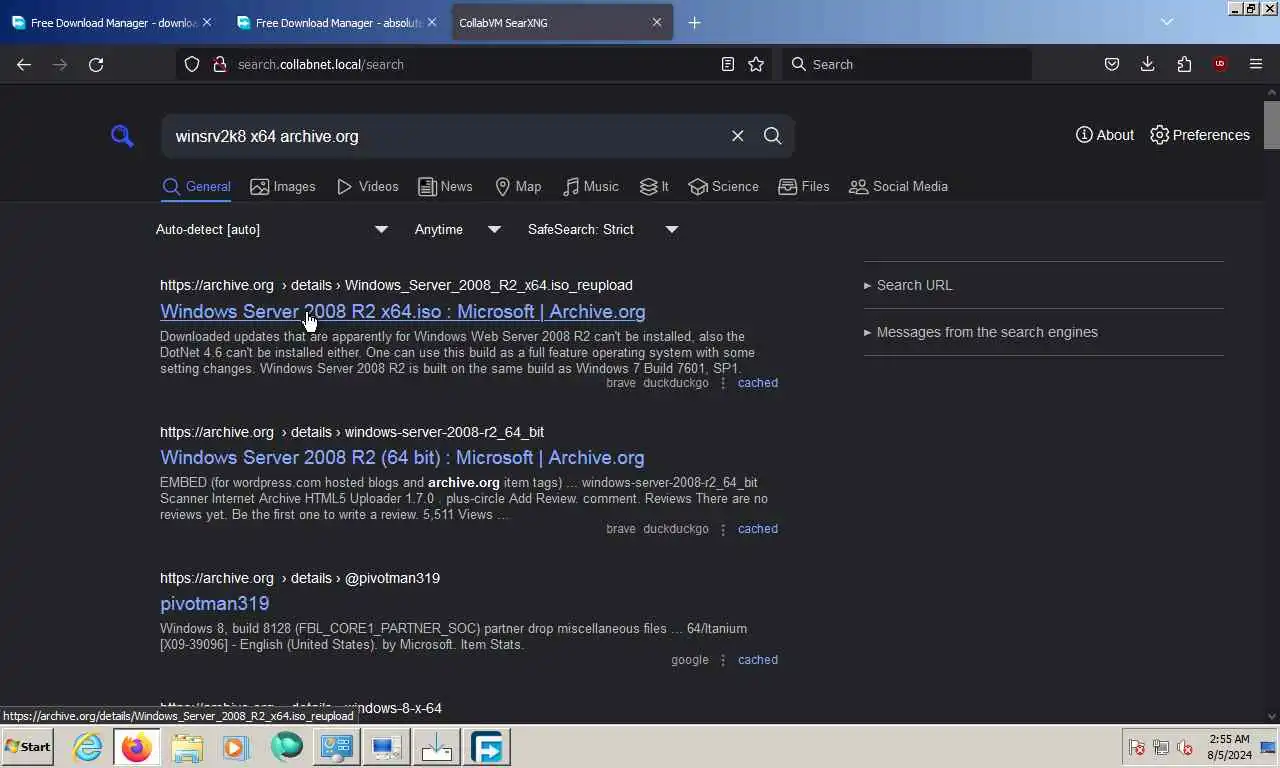Viewport: 1280px width, 768px height.
Task: Clear the search query text
Action: point(737,136)
